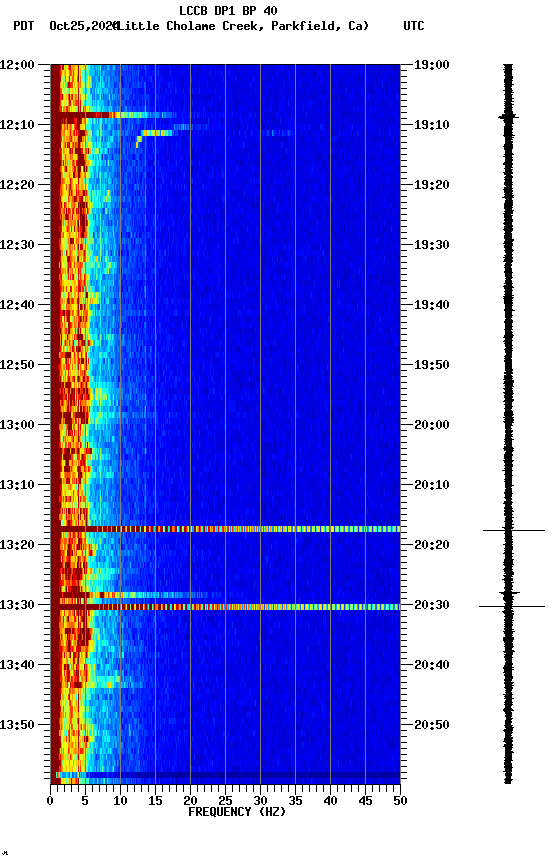Click the 19:10 UTC time label
Screen dimensions: 552x864
click(432, 125)
